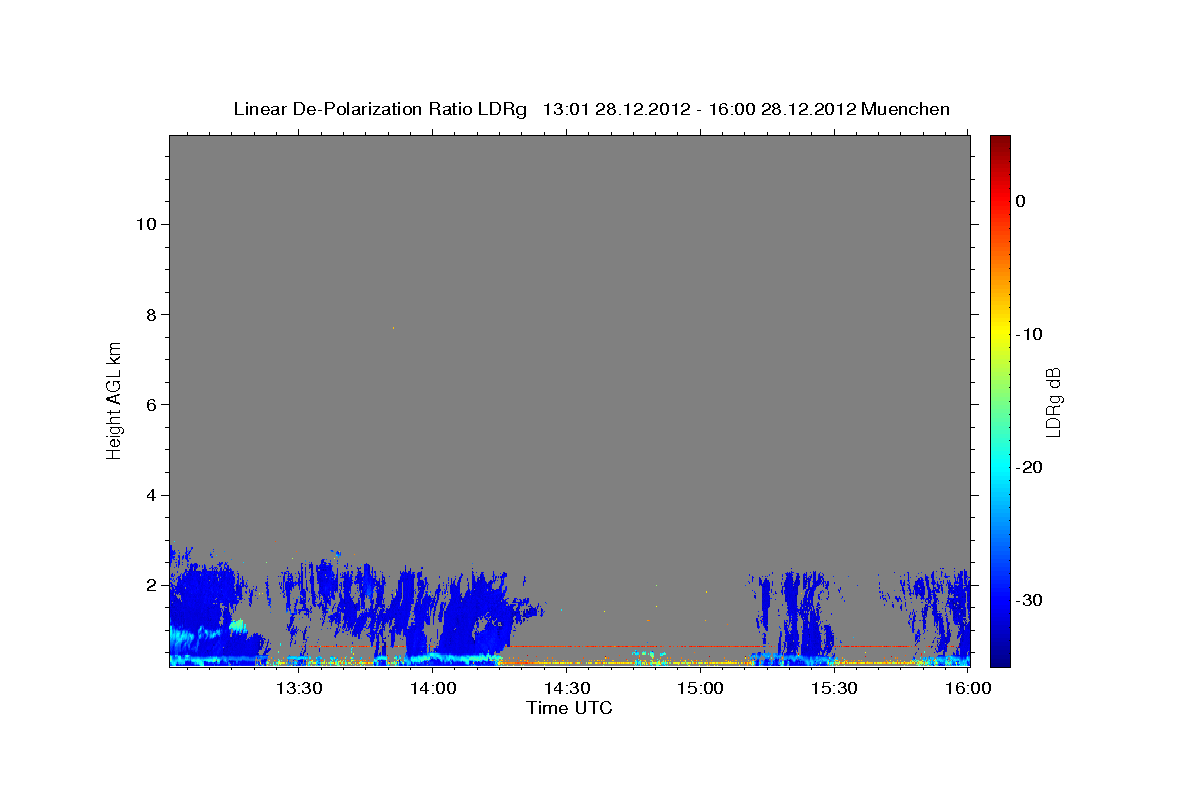Screen dimensions: 1200x800
Task: Click the 13:30 time tick label
Action: (x=299, y=688)
